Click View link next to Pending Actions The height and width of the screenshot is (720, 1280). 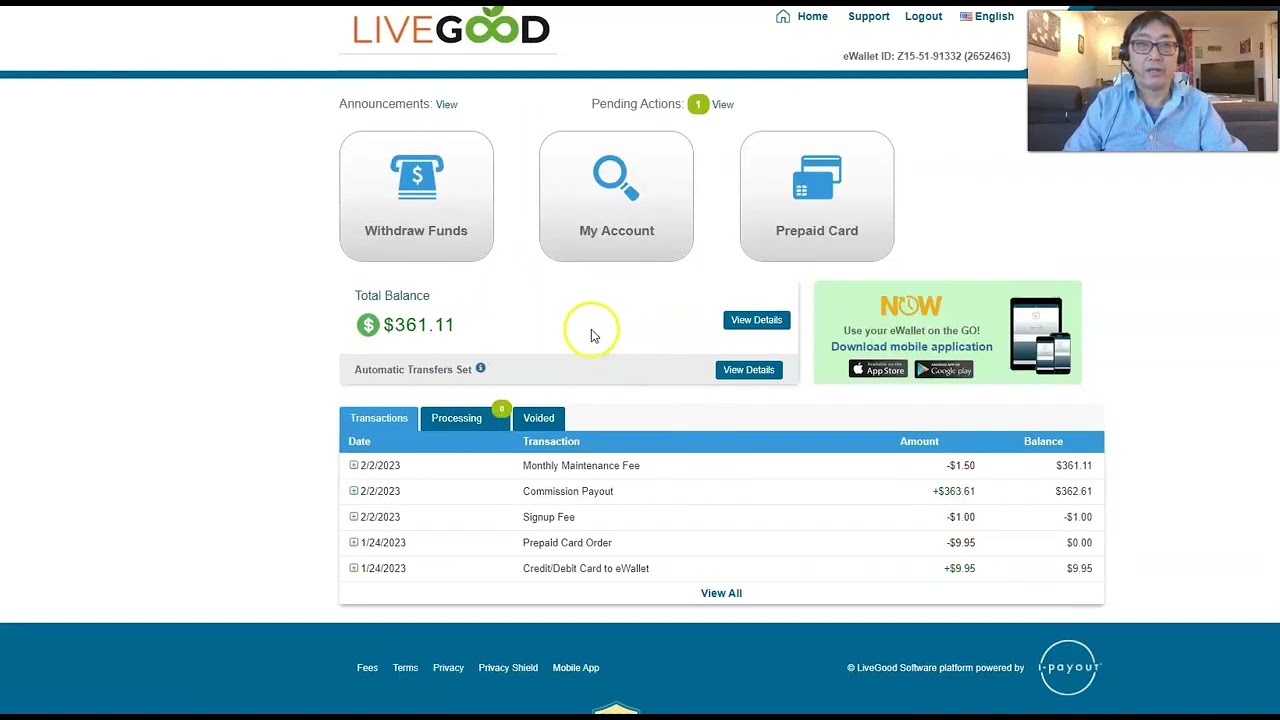click(x=723, y=105)
